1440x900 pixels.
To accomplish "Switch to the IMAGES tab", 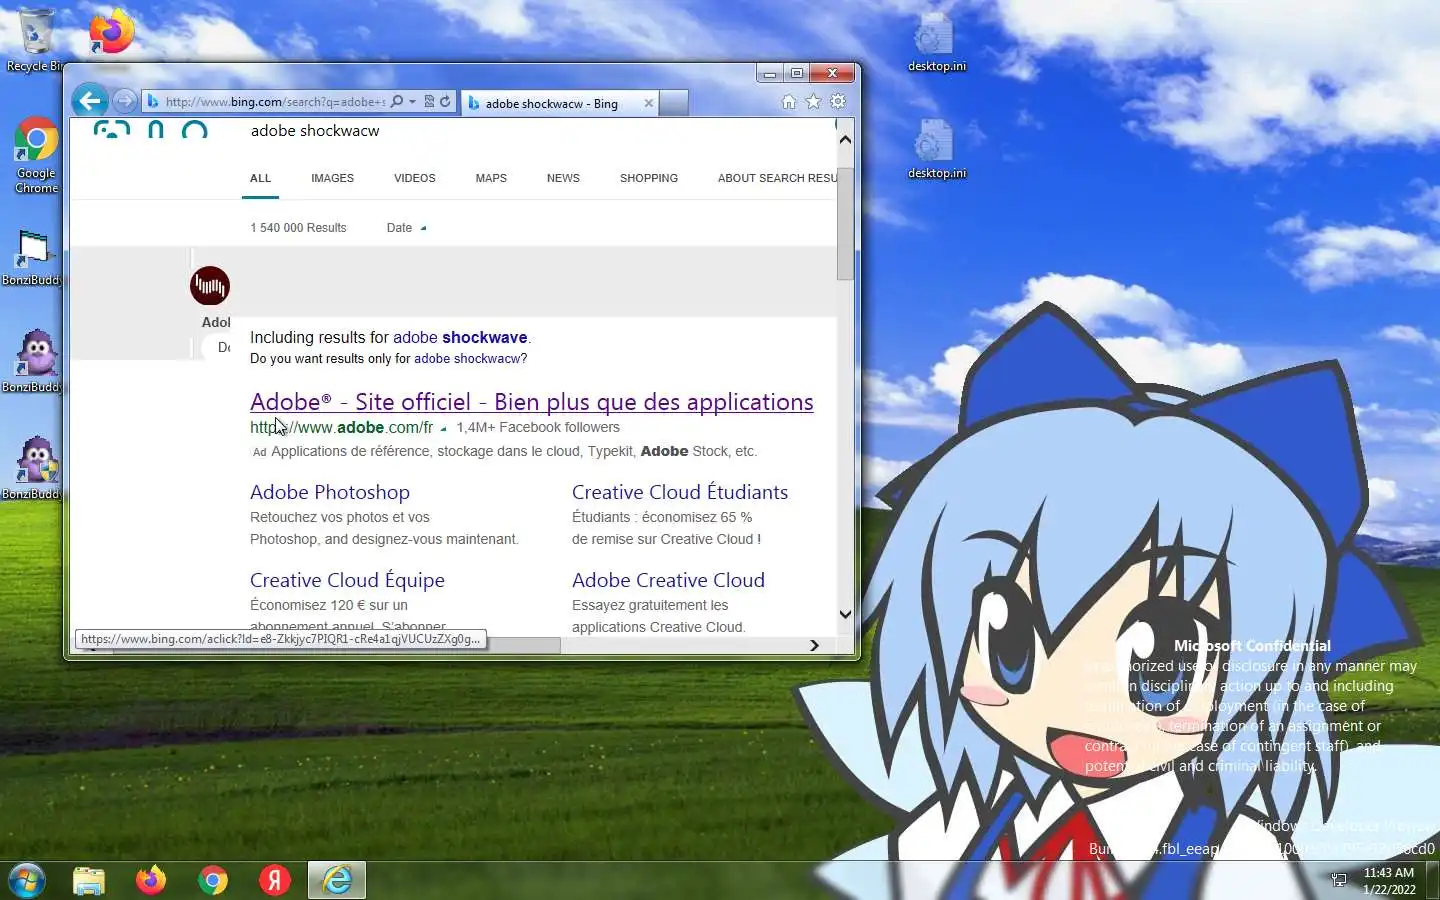I will coord(332,178).
